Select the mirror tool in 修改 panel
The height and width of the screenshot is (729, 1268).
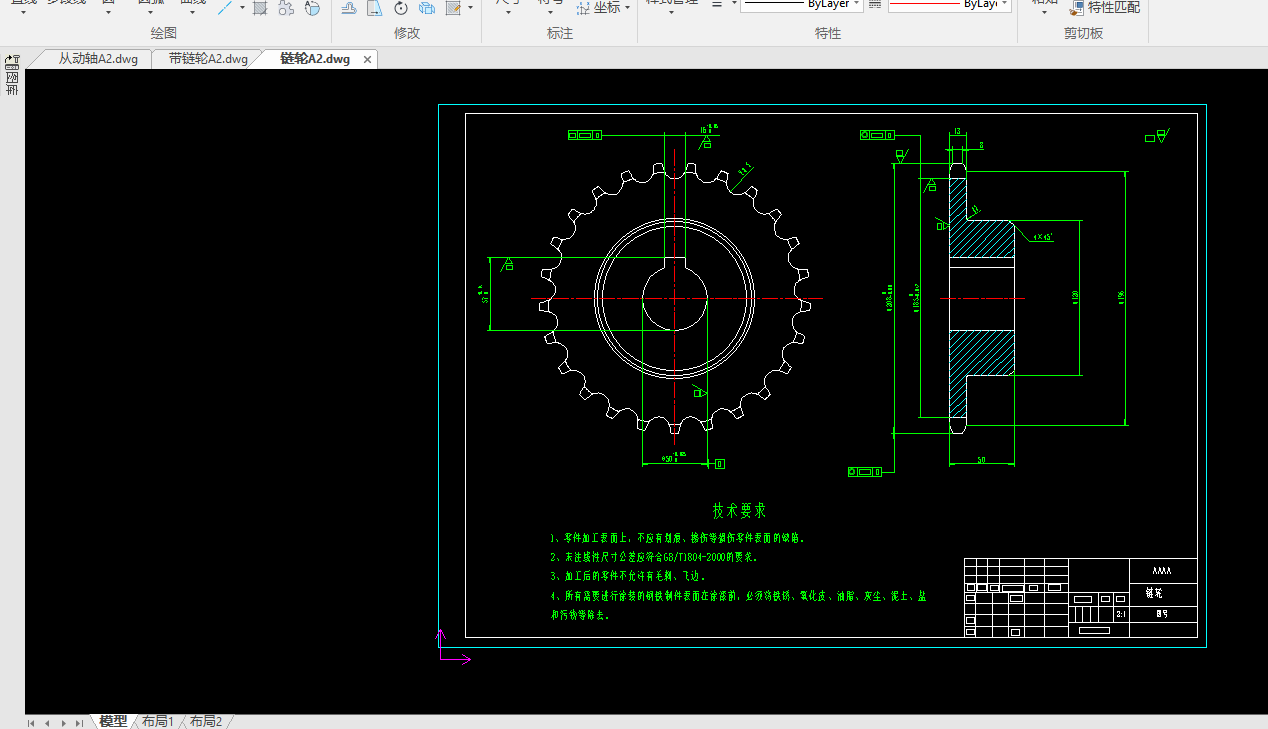click(x=374, y=8)
